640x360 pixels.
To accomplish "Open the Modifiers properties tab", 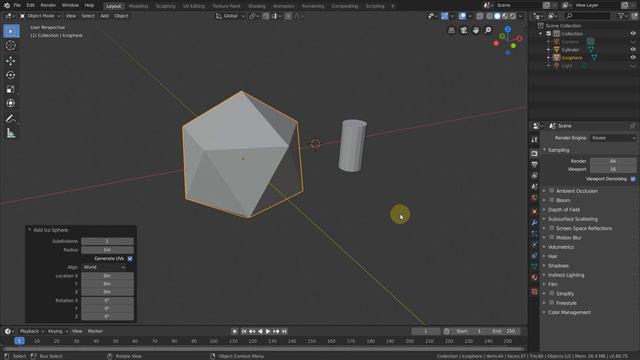I will click(x=534, y=222).
